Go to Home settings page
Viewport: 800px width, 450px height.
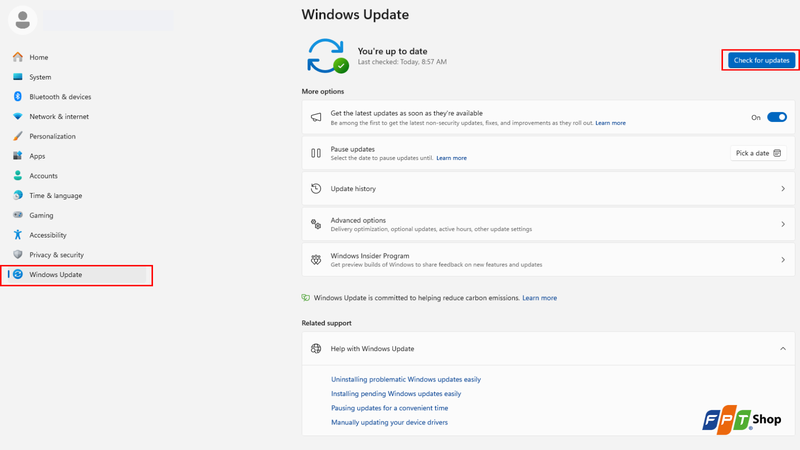tap(39, 57)
